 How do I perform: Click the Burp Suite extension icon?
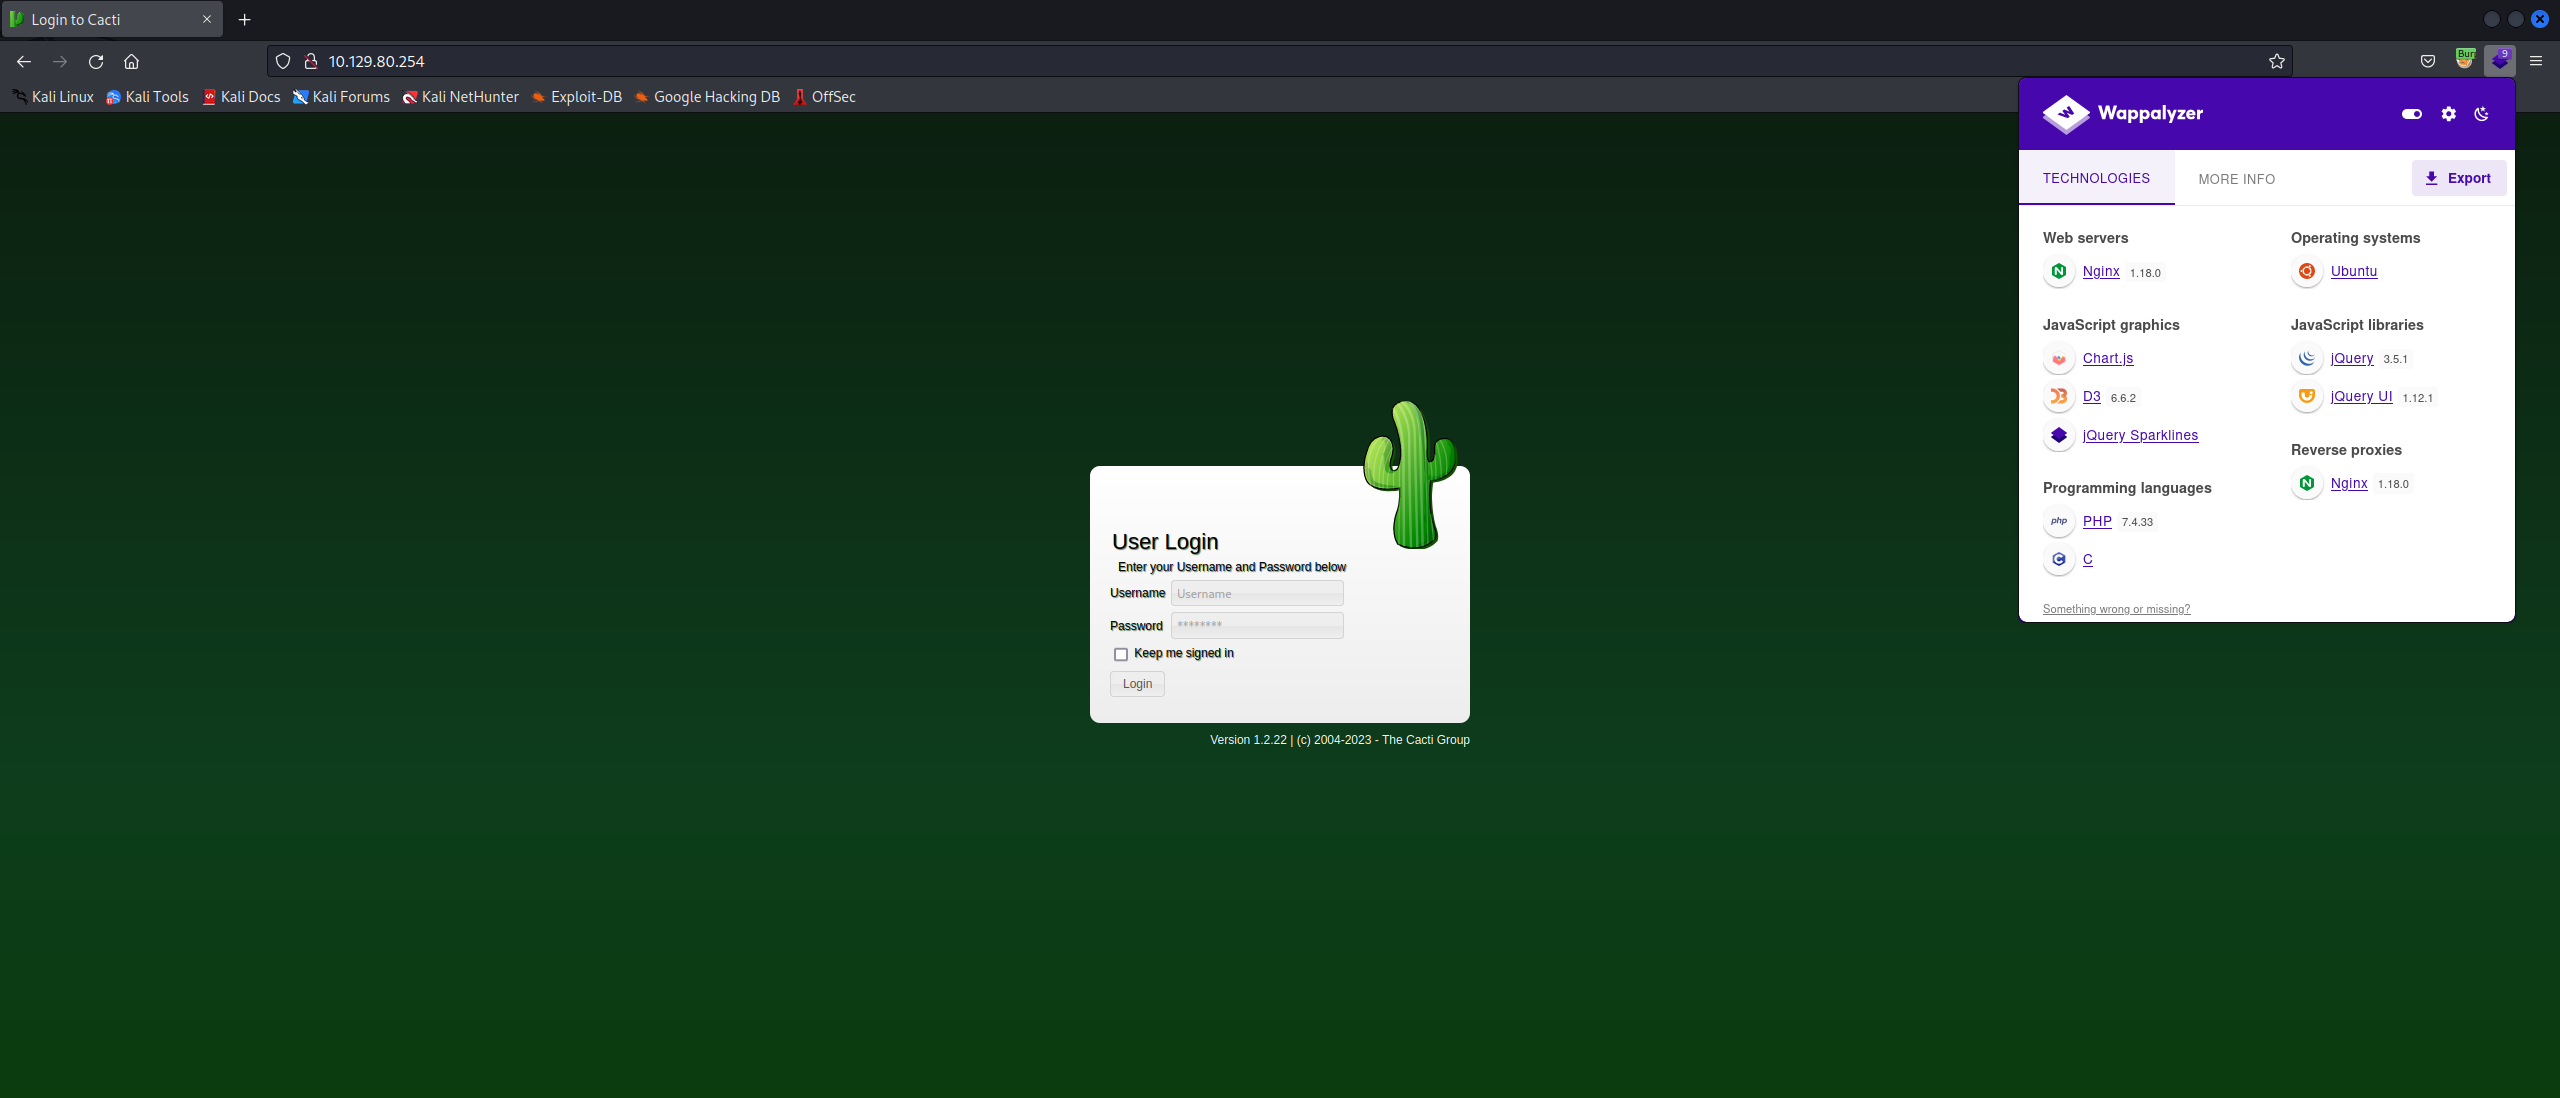2465,60
